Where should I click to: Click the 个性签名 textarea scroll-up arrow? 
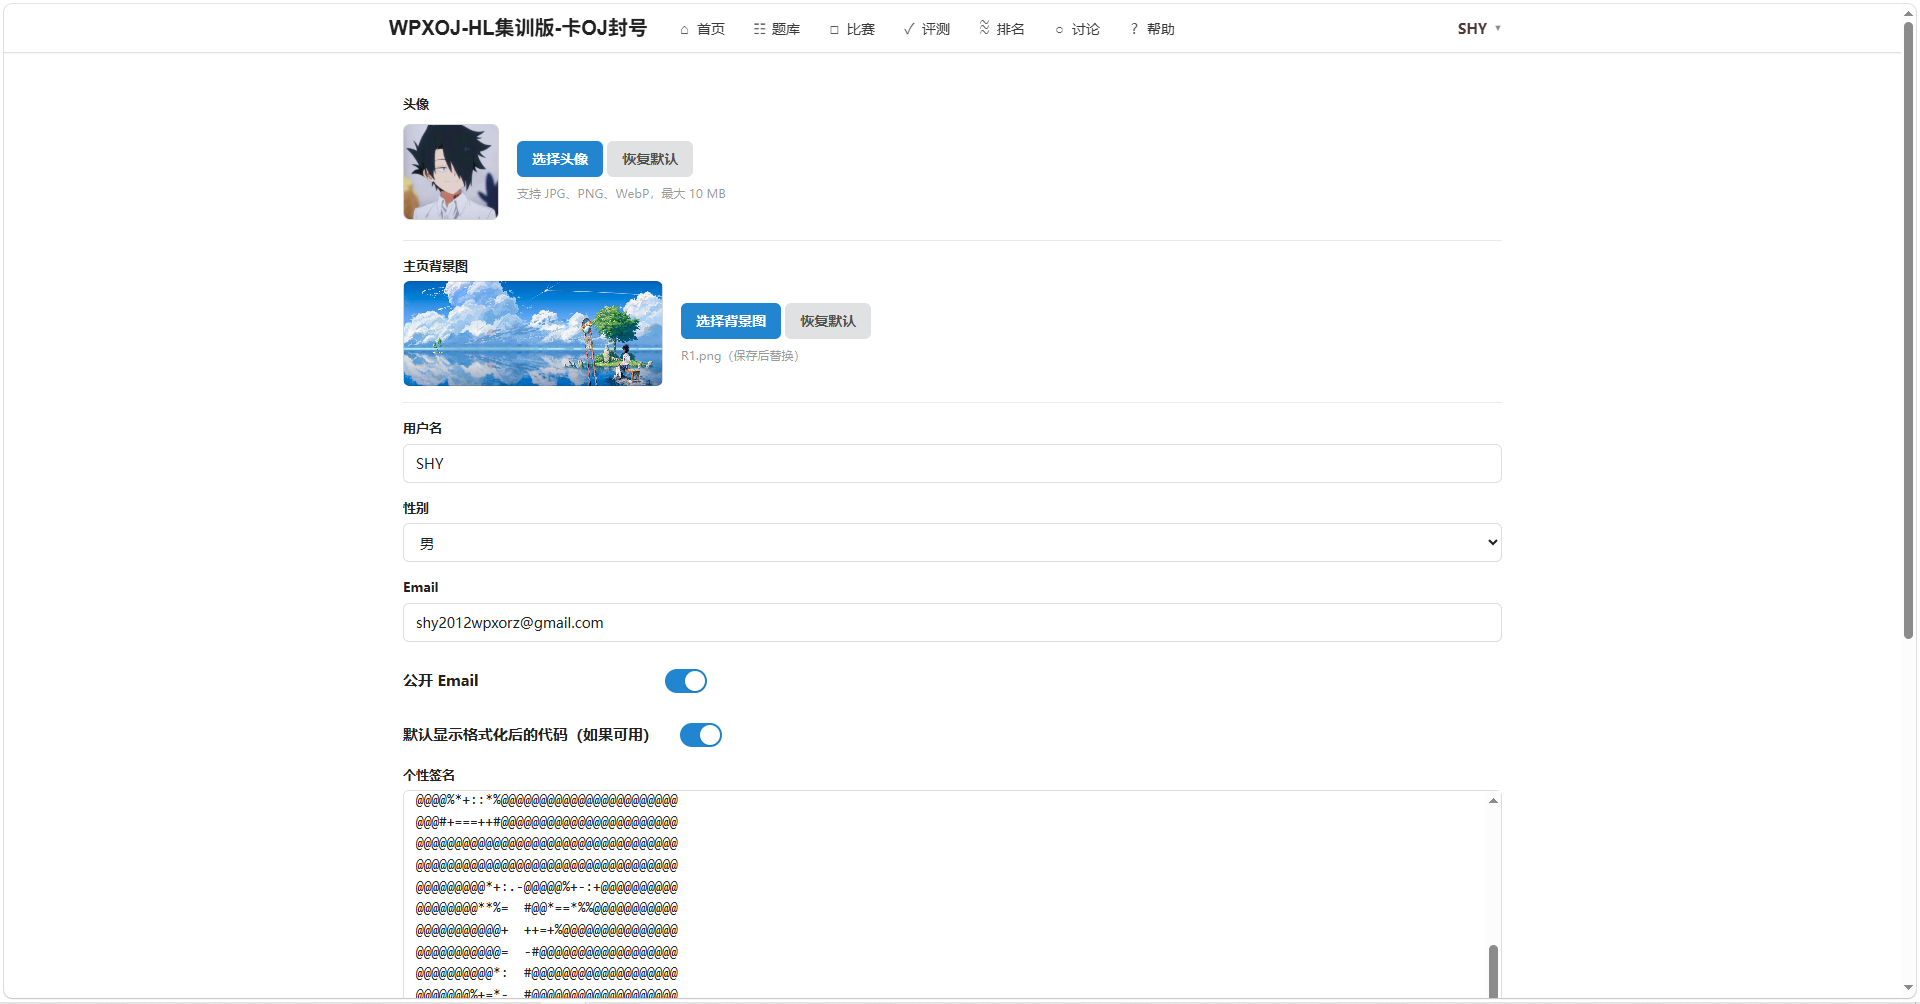[1493, 800]
